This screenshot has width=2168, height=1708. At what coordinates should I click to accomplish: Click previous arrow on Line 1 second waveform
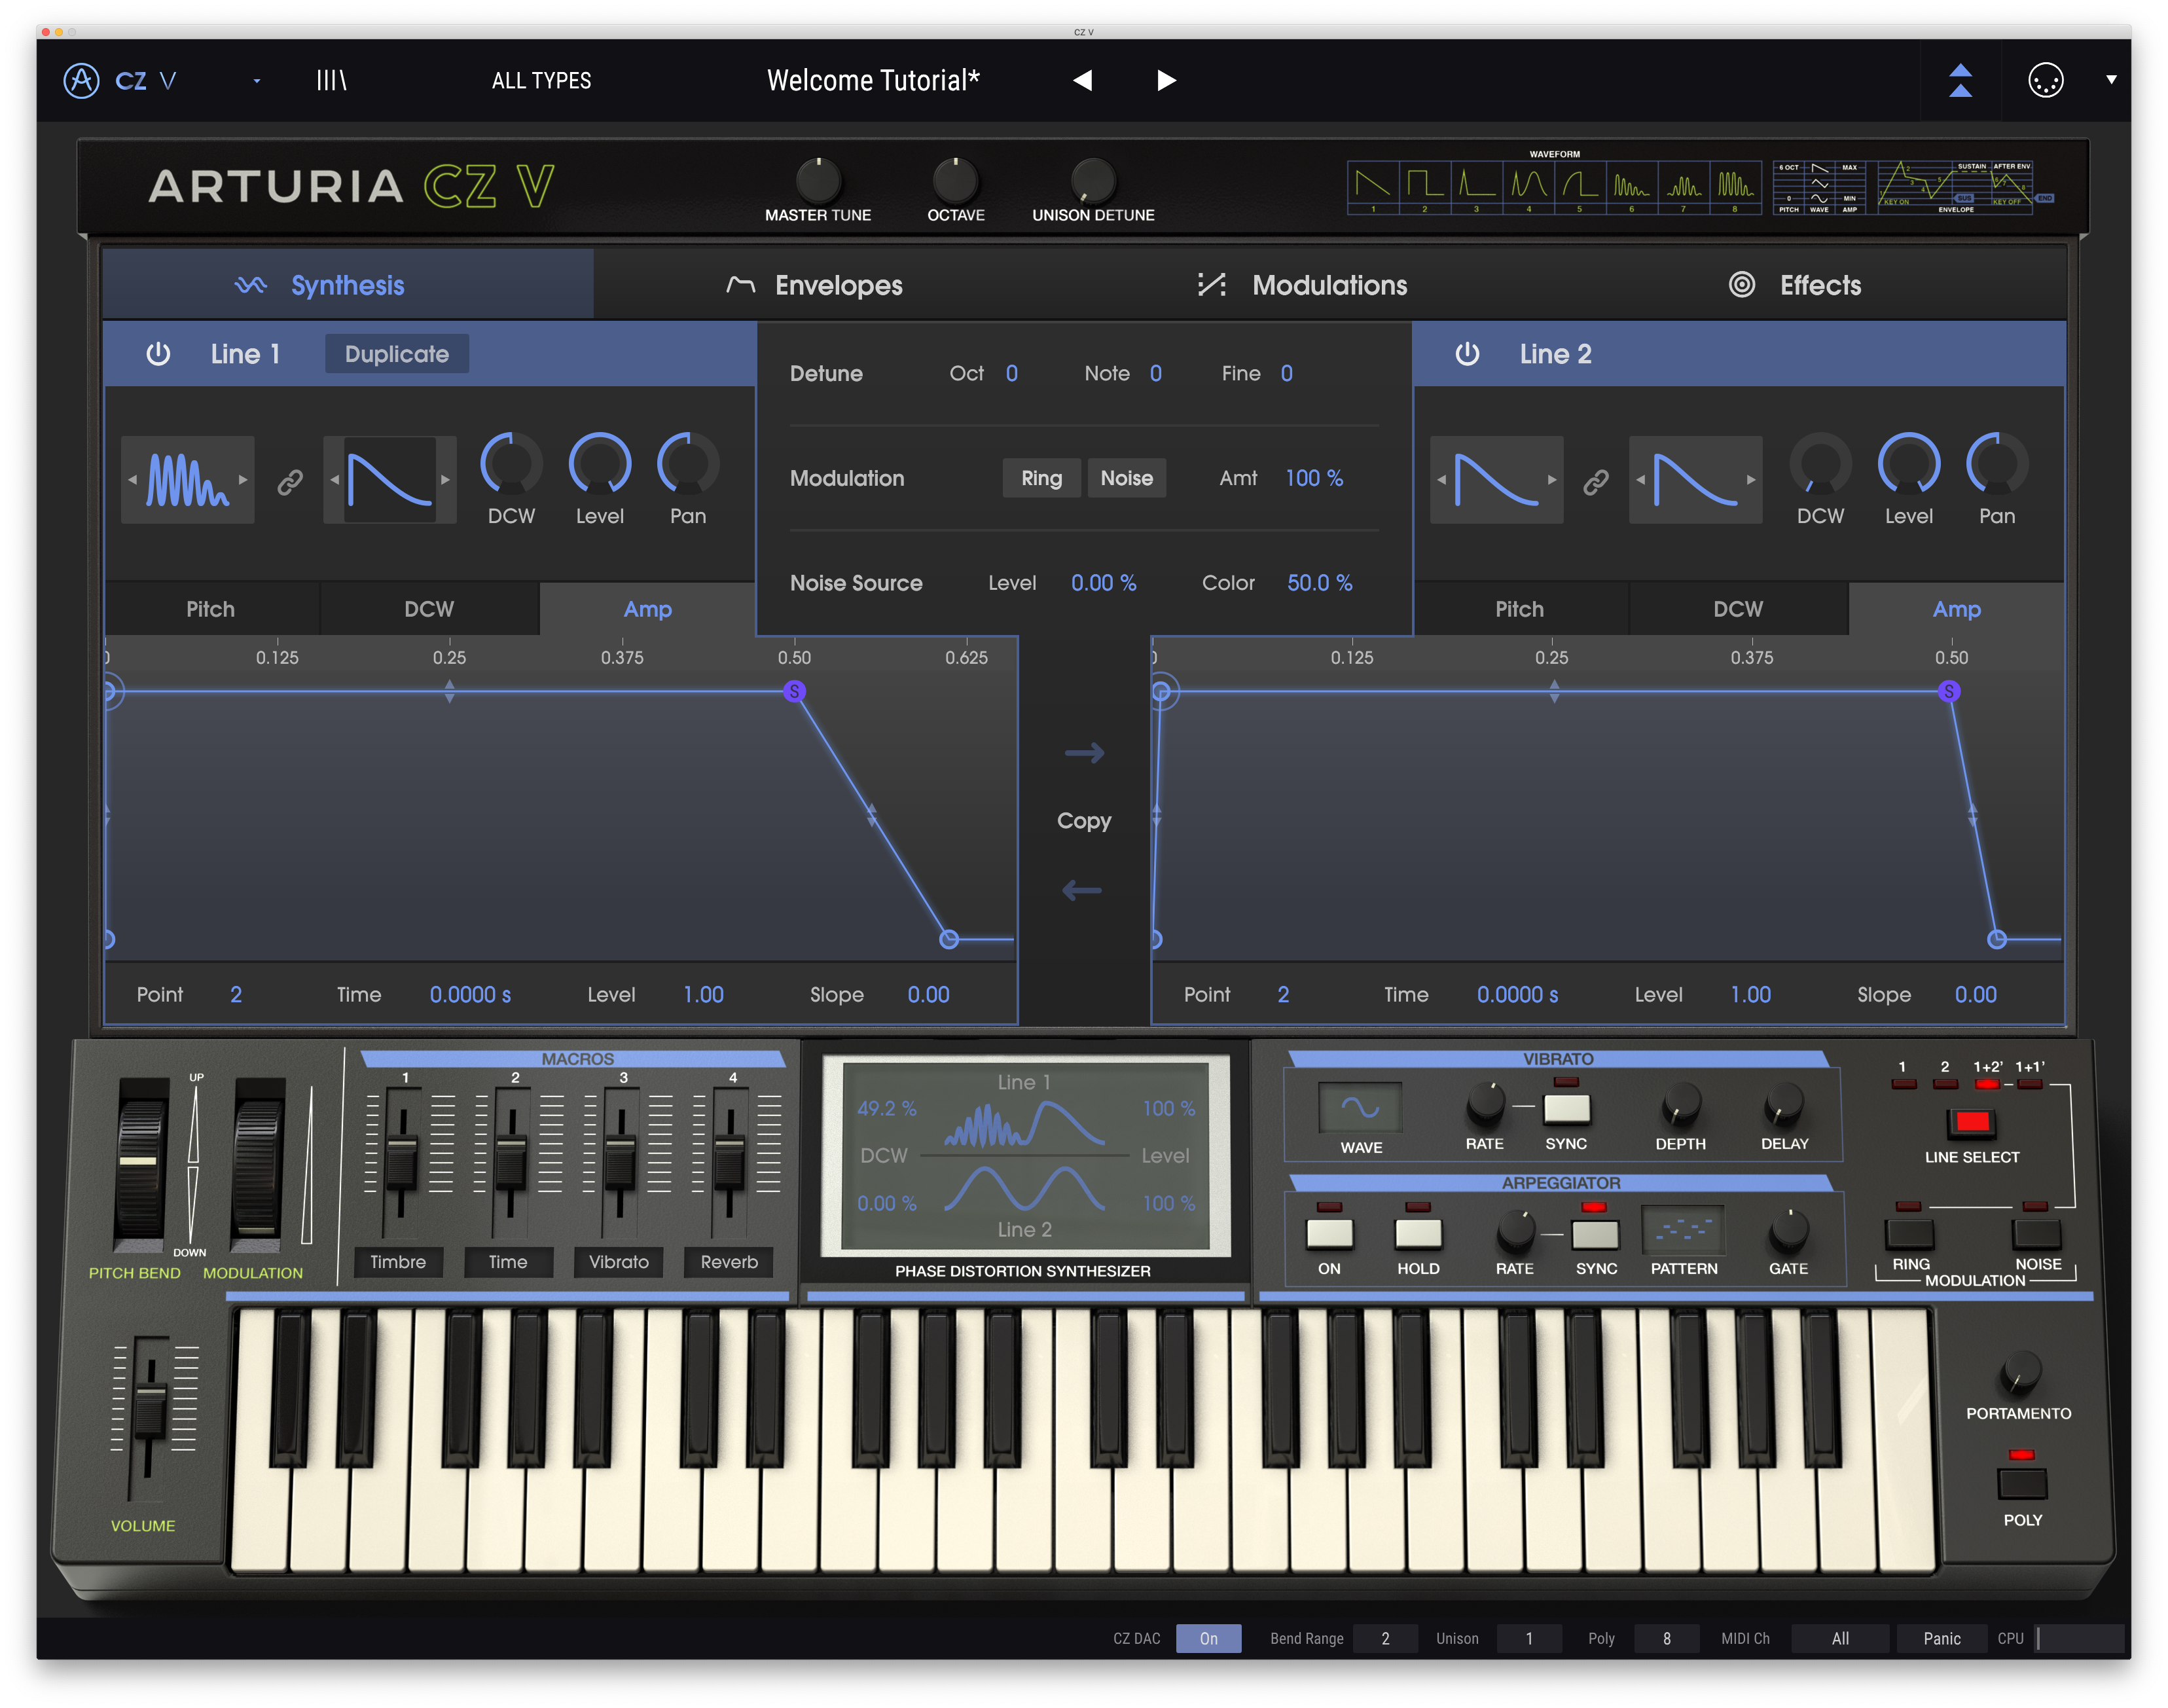click(335, 480)
